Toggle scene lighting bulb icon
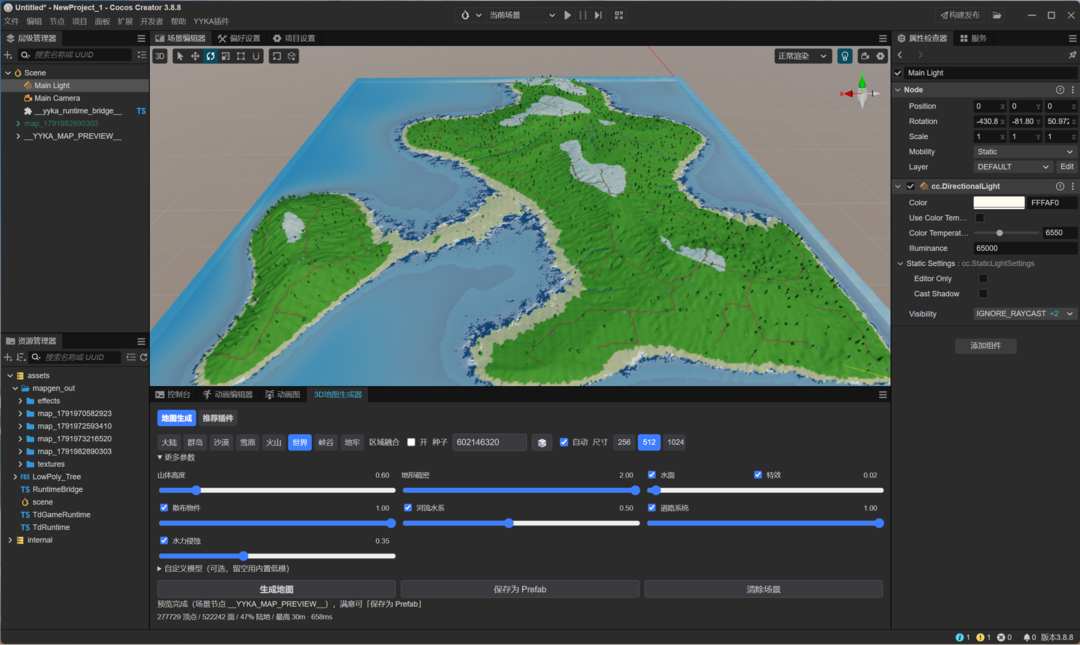The height and width of the screenshot is (645, 1080). (844, 57)
